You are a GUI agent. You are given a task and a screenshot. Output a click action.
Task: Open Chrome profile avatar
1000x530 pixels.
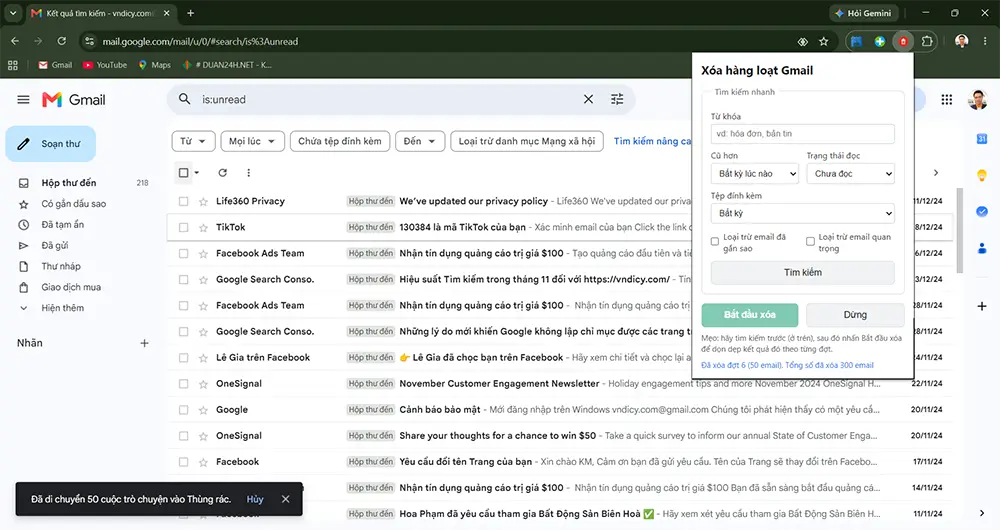tap(962, 41)
